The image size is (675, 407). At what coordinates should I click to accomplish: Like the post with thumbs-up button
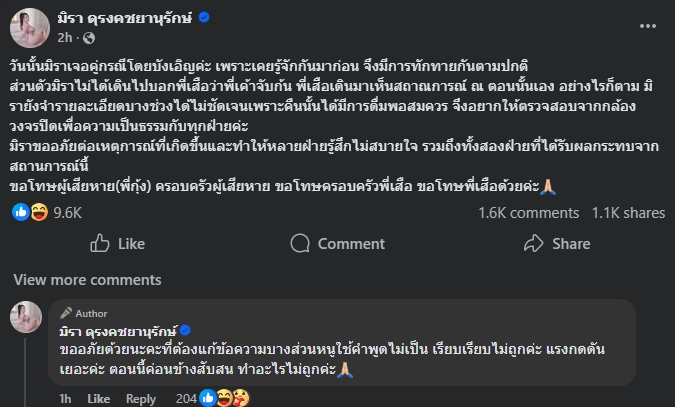click(x=118, y=244)
